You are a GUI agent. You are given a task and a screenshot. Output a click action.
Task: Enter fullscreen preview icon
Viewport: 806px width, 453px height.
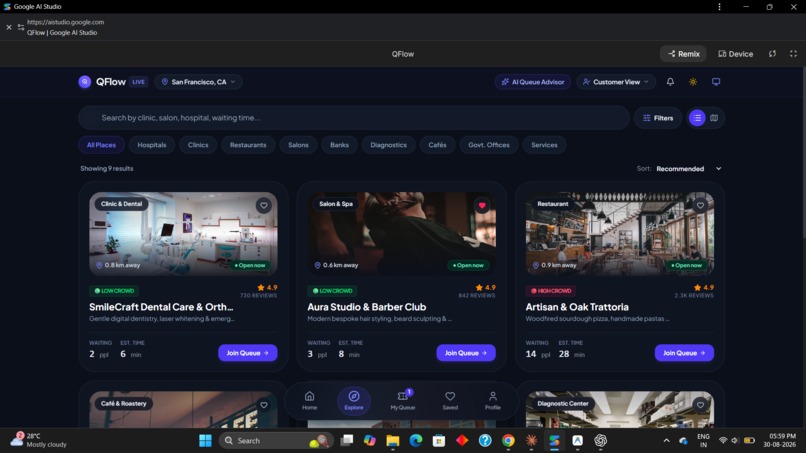(793, 53)
